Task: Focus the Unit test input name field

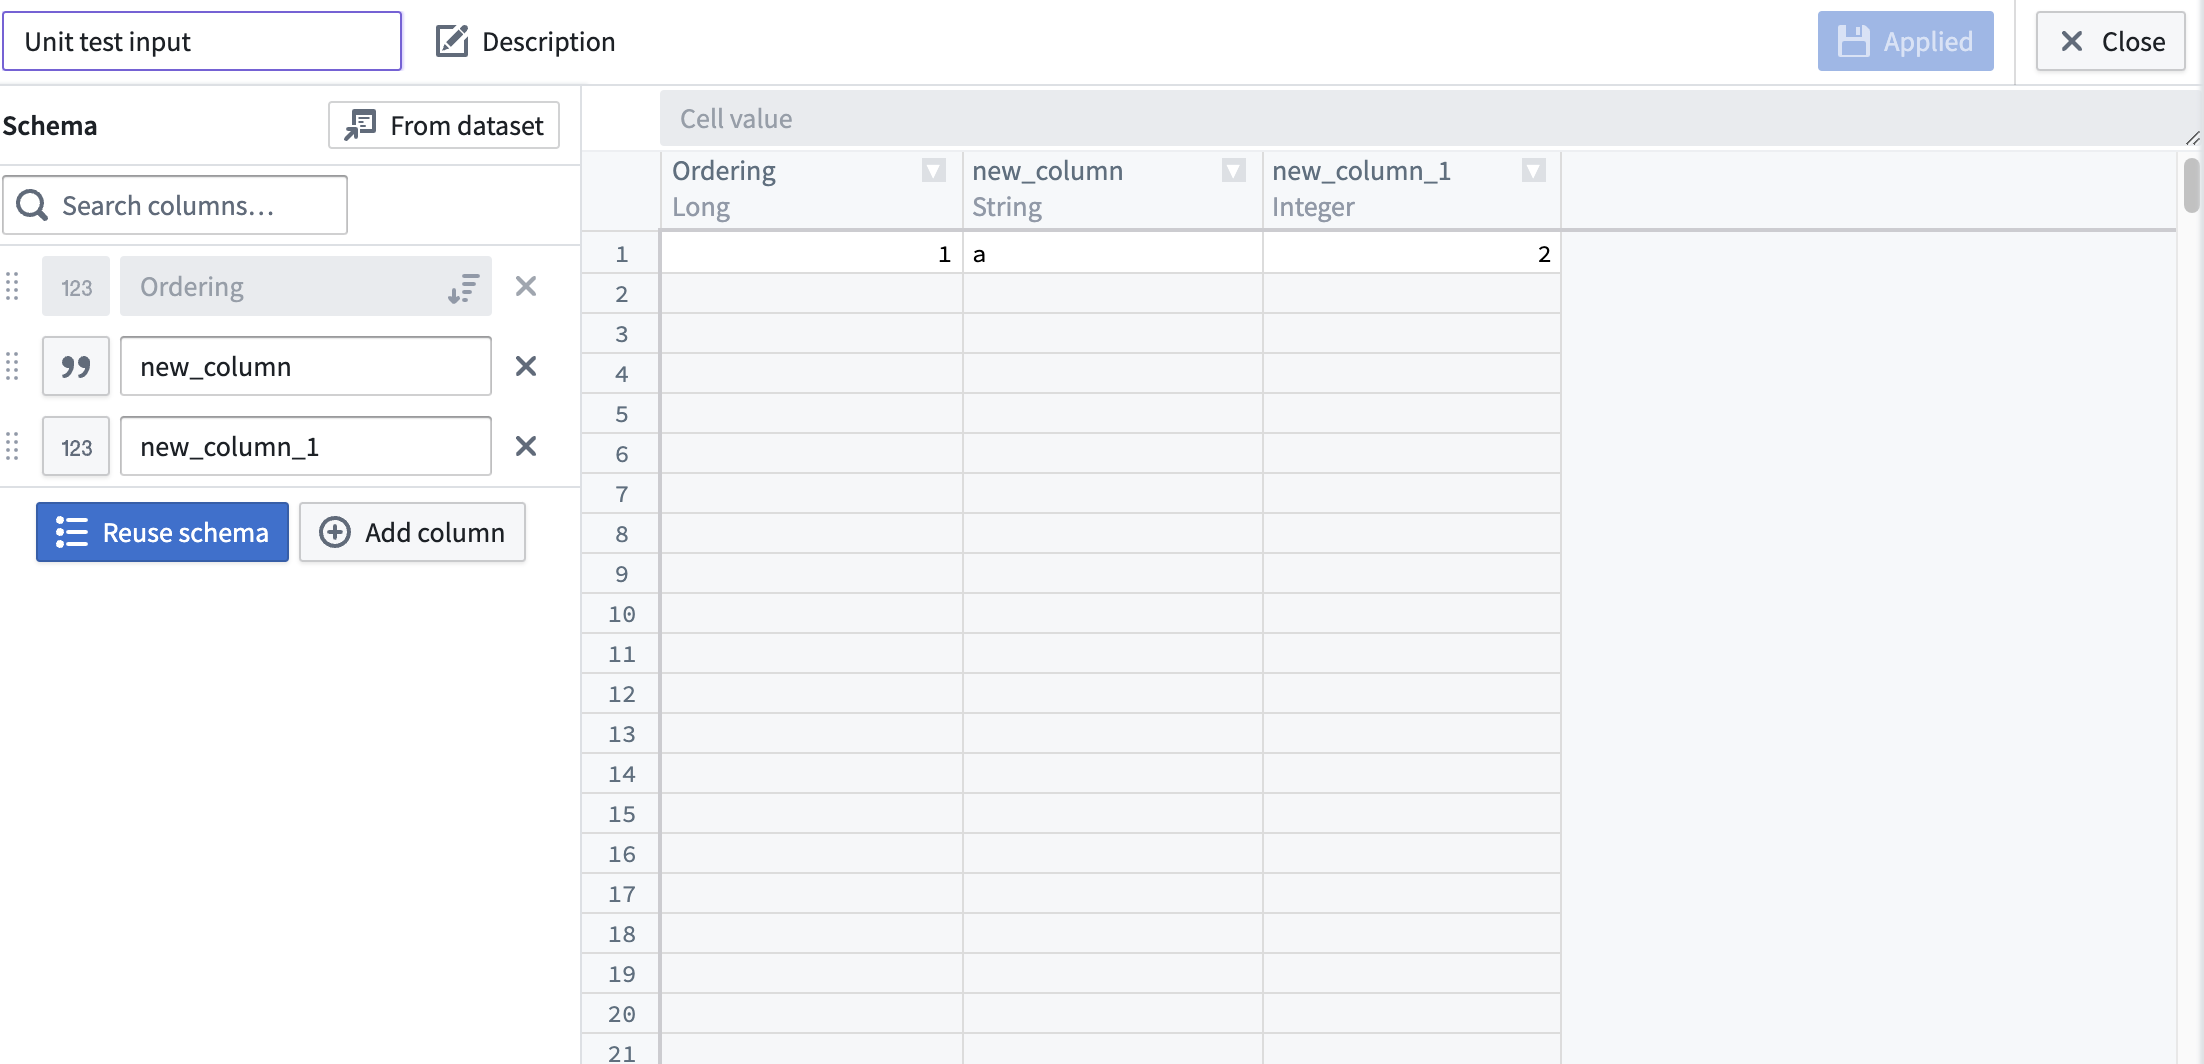Action: tap(202, 41)
